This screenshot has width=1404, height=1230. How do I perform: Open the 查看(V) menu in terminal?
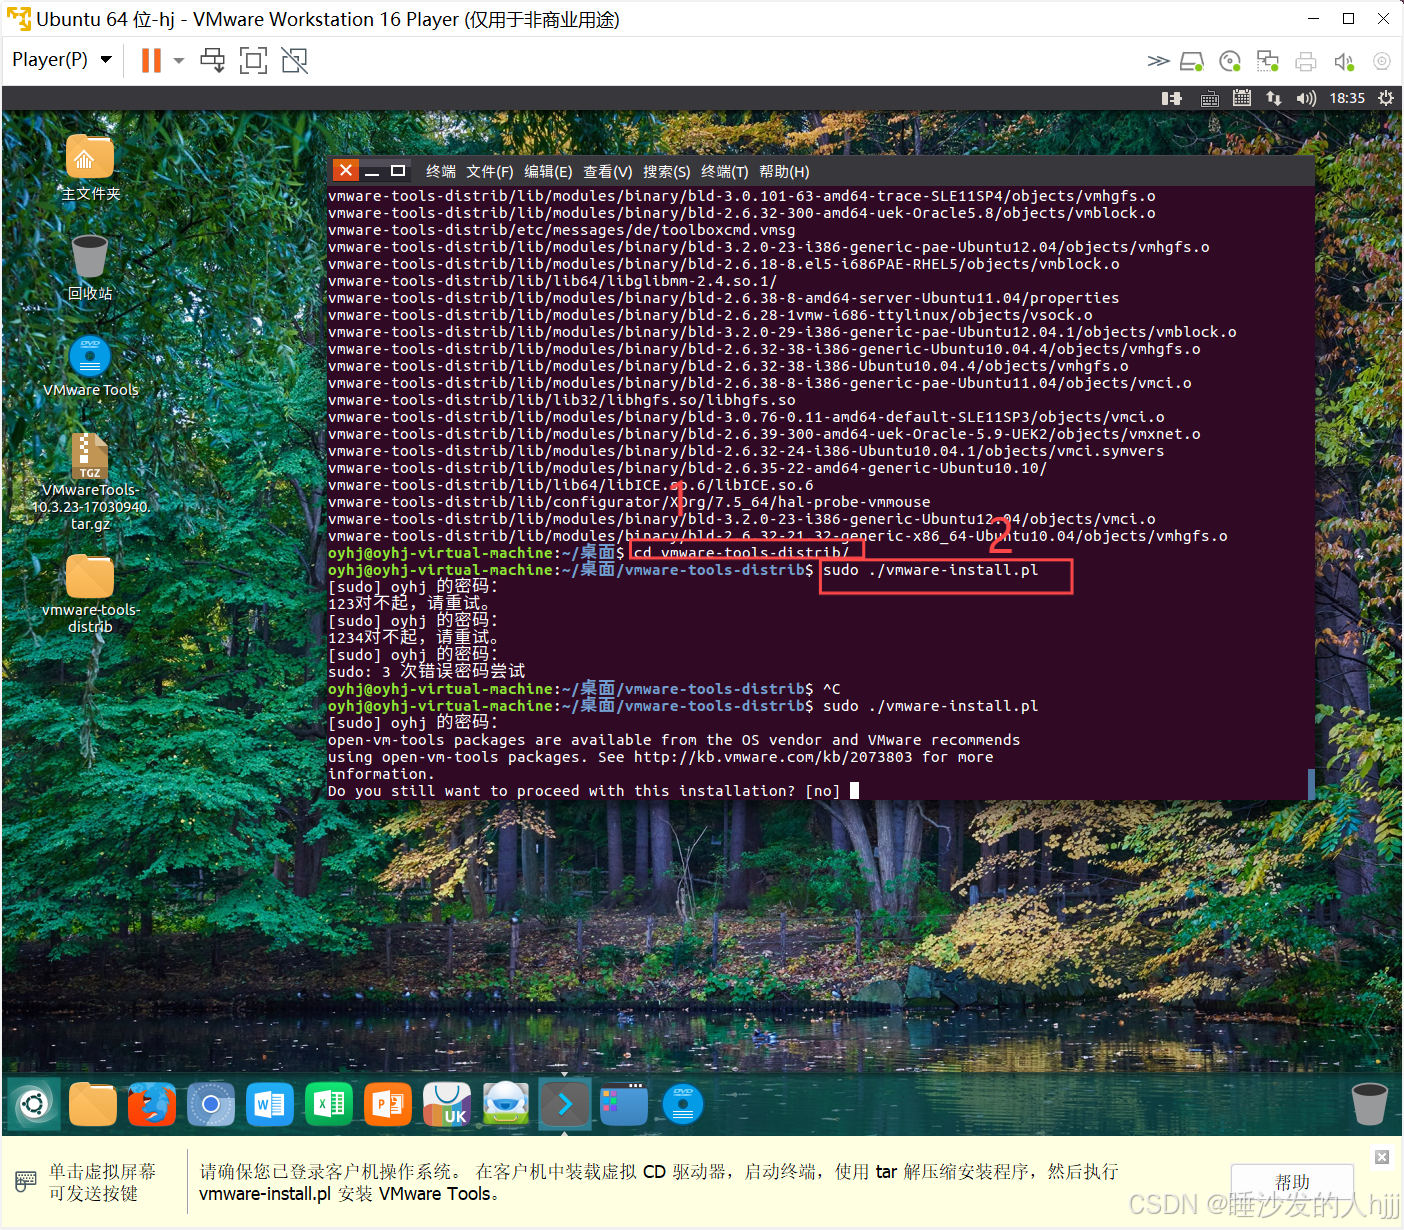tap(608, 172)
